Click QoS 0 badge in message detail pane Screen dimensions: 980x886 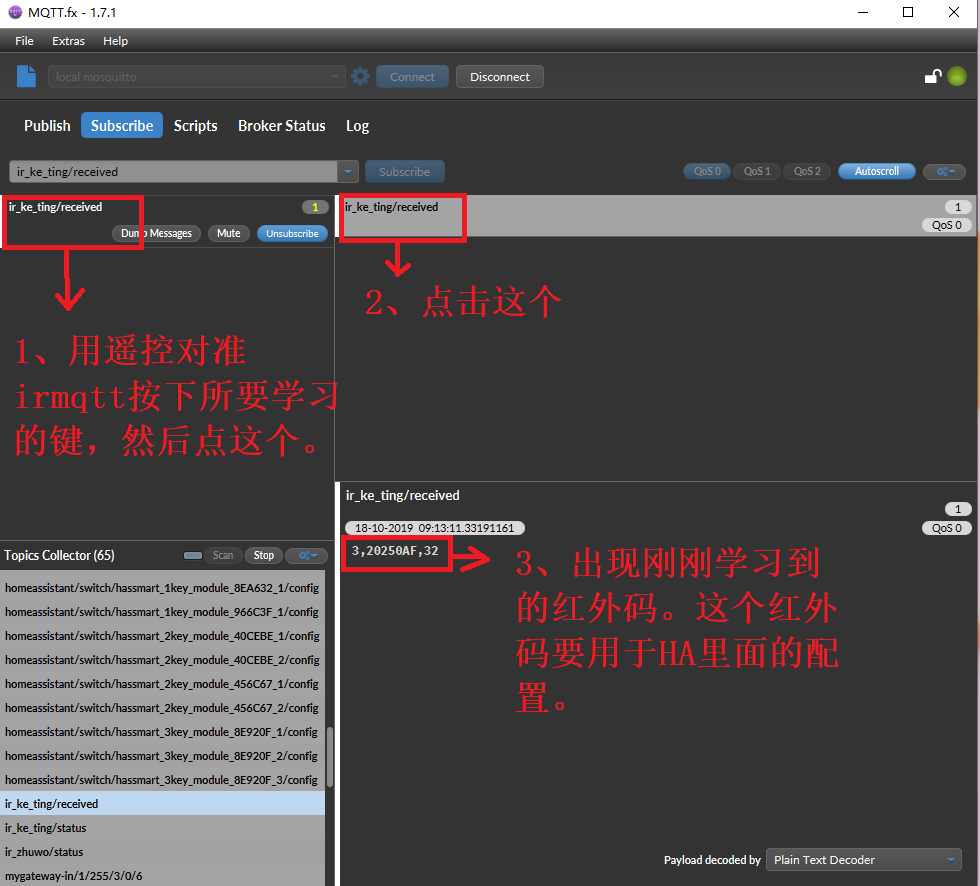tap(946, 528)
